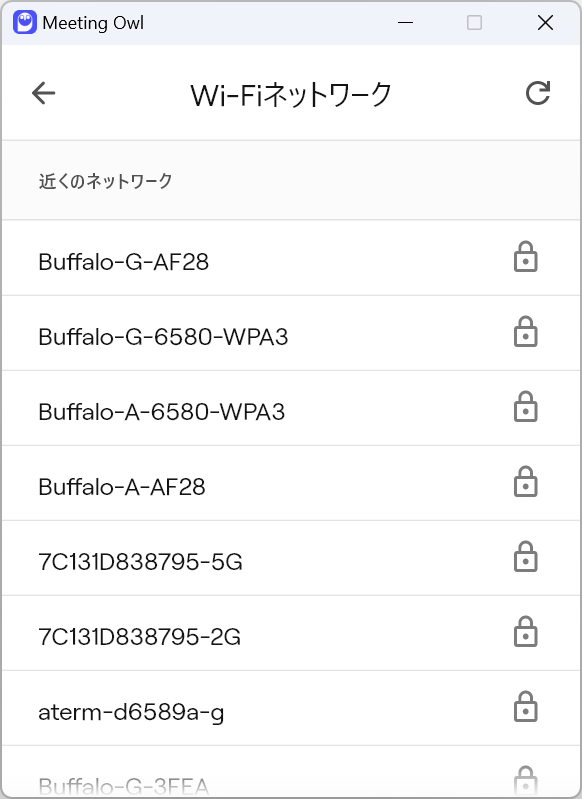Screen dimensions: 582x799
Task: Click the lock icon for aterm-d6589a-g
Action: point(525,706)
